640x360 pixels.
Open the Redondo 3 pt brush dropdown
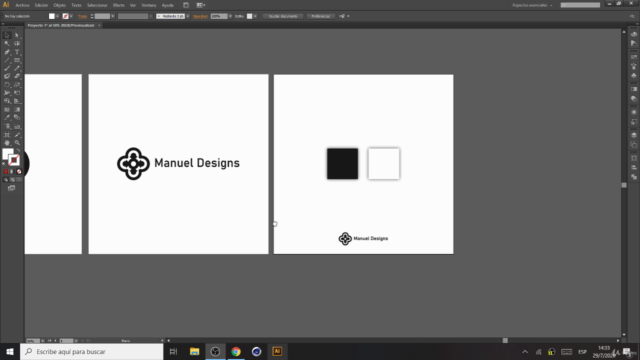pyautogui.click(x=187, y=16)
